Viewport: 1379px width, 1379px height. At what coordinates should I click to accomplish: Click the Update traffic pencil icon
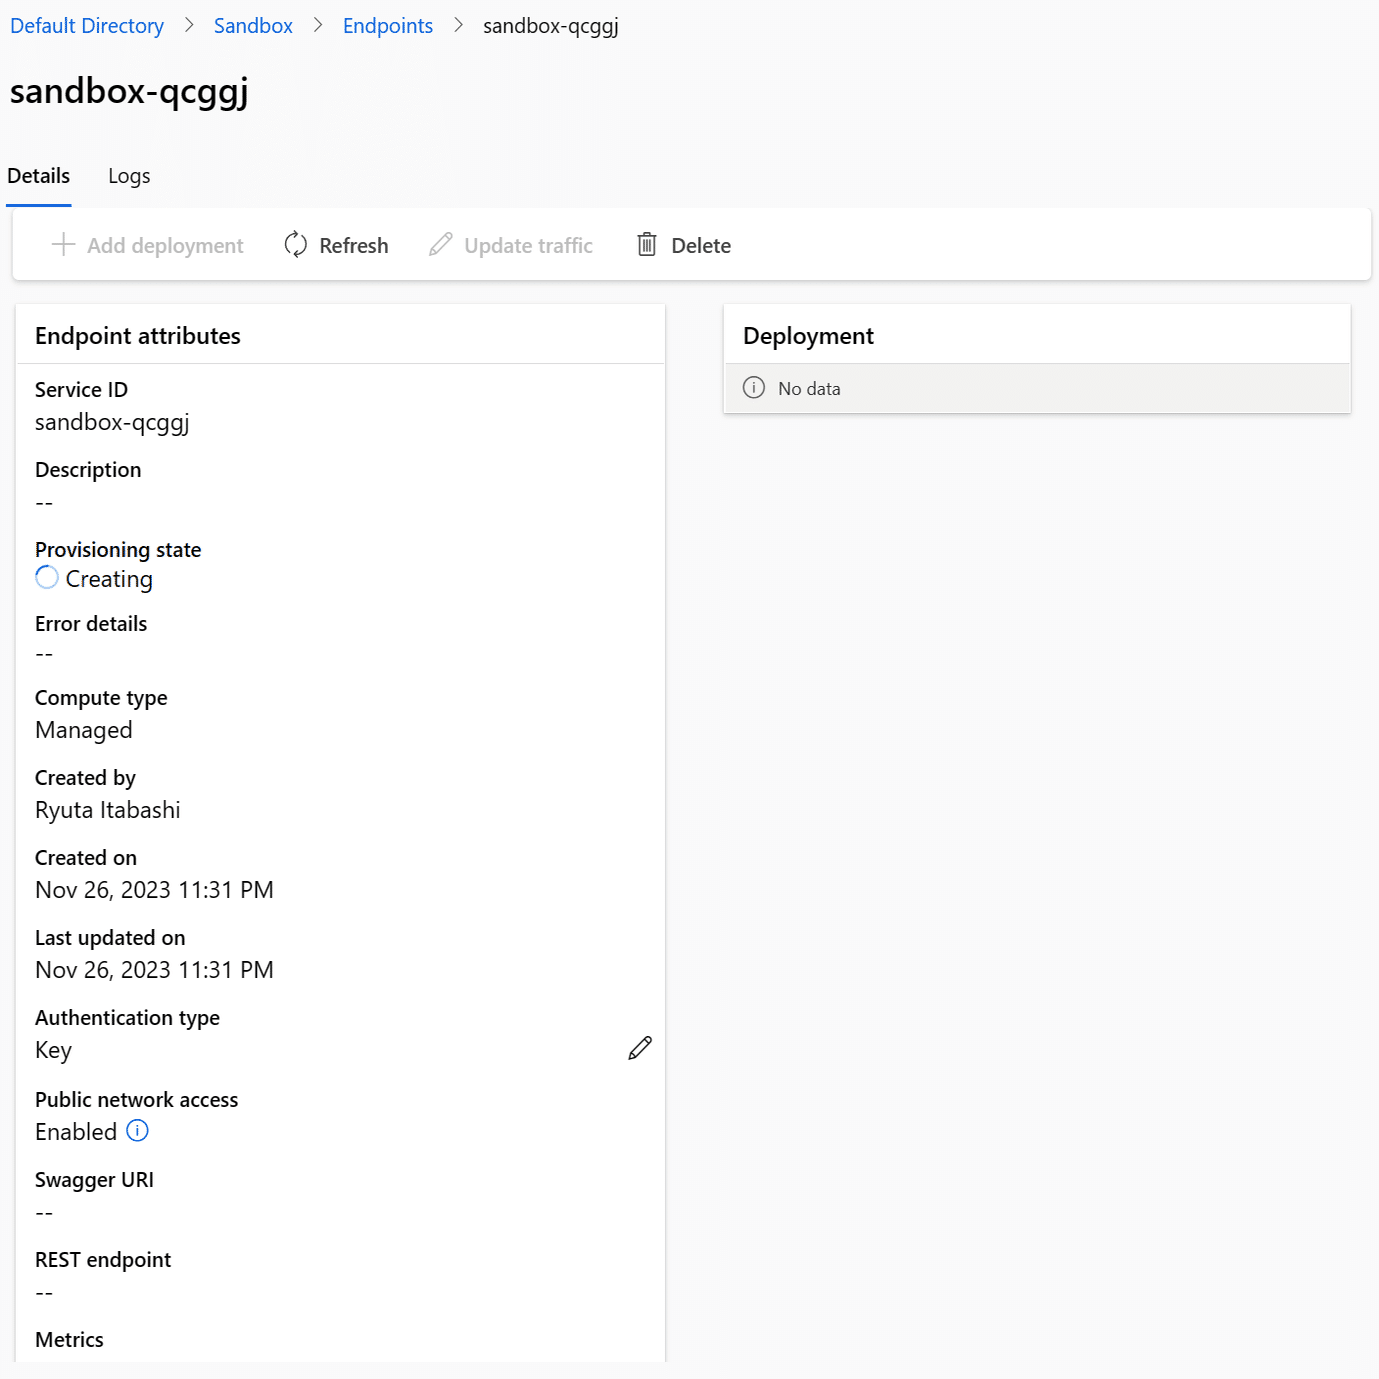(x=441, y=245)
